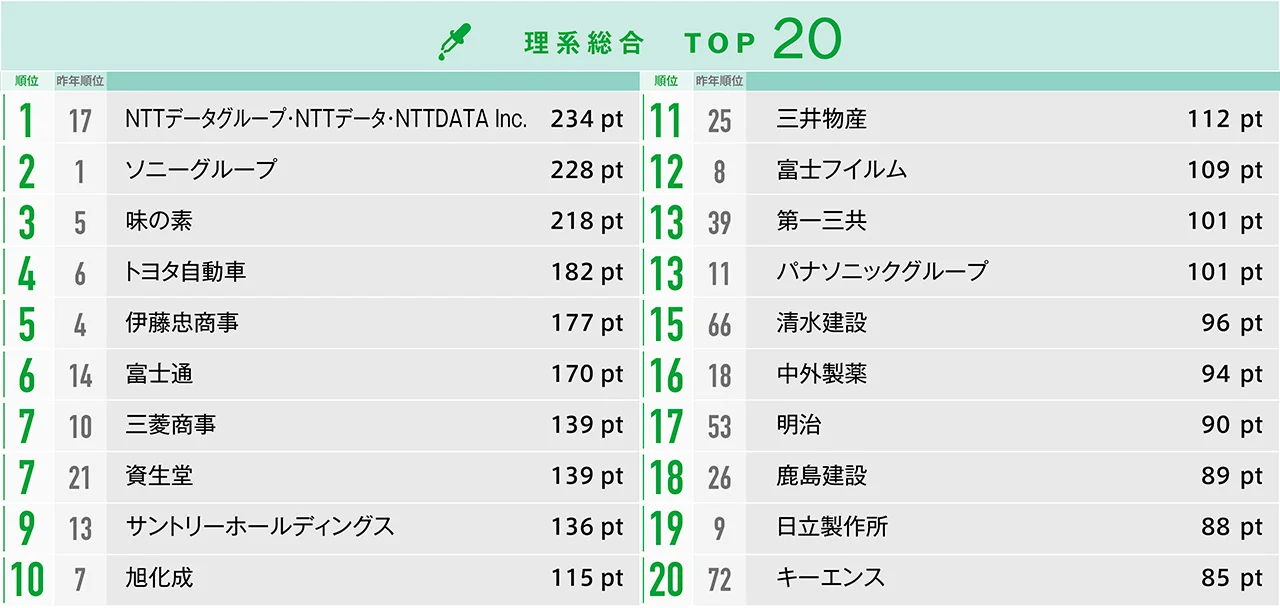Click the left 昨年順位 column header
The width and height of the screenshot is (1280, 608).
pos(81,81)
